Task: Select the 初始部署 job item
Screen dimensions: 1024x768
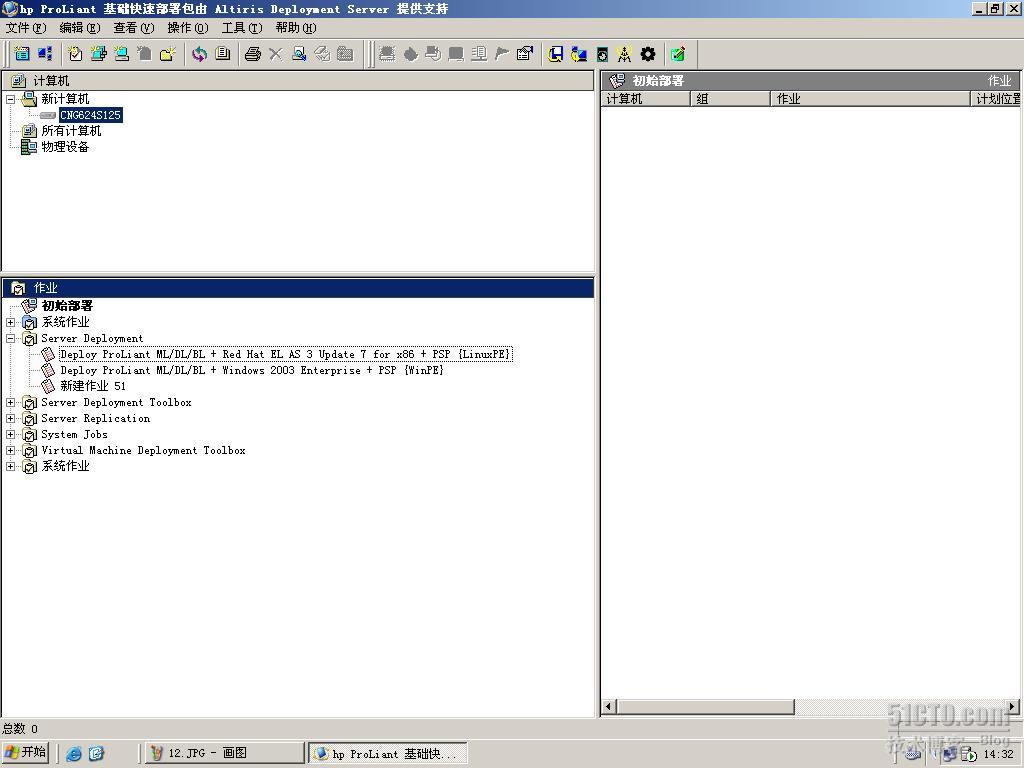Action: (x=67, y=306)
